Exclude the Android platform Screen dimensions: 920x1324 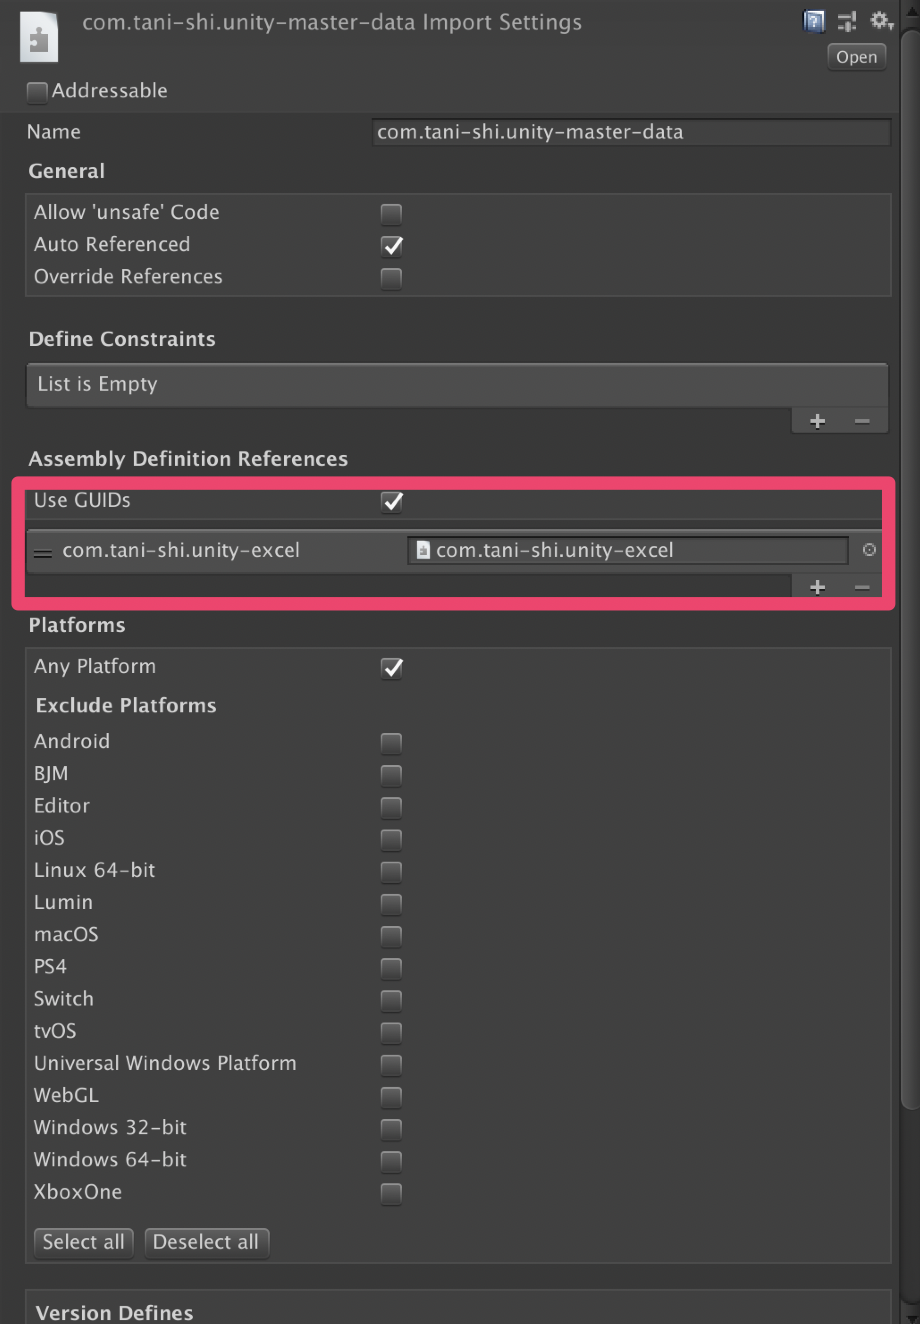coord(391,742)
